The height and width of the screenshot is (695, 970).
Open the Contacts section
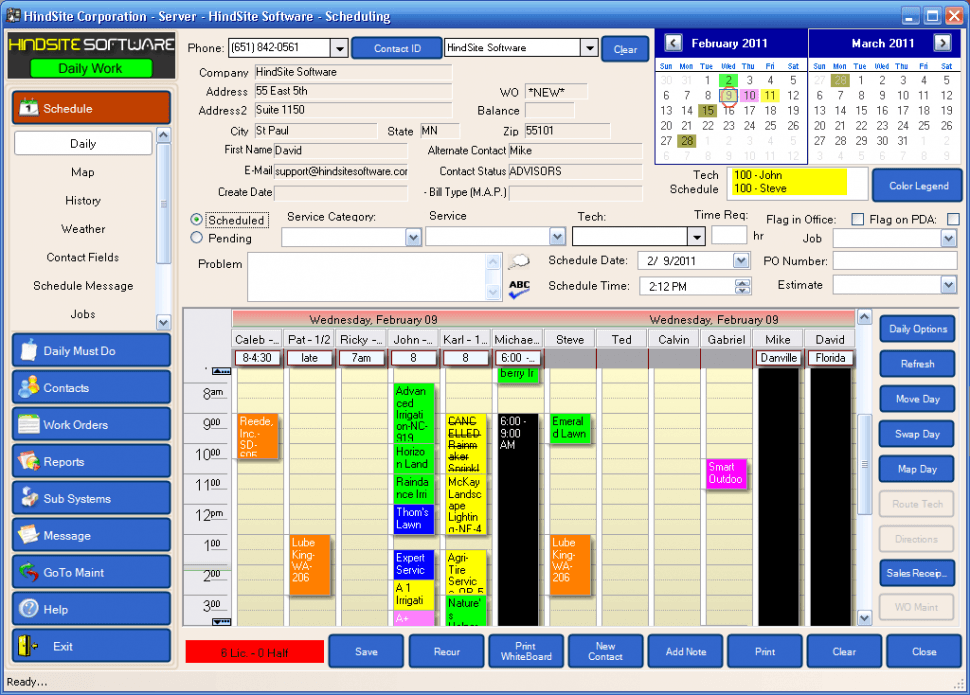click(x=91, y=388)
